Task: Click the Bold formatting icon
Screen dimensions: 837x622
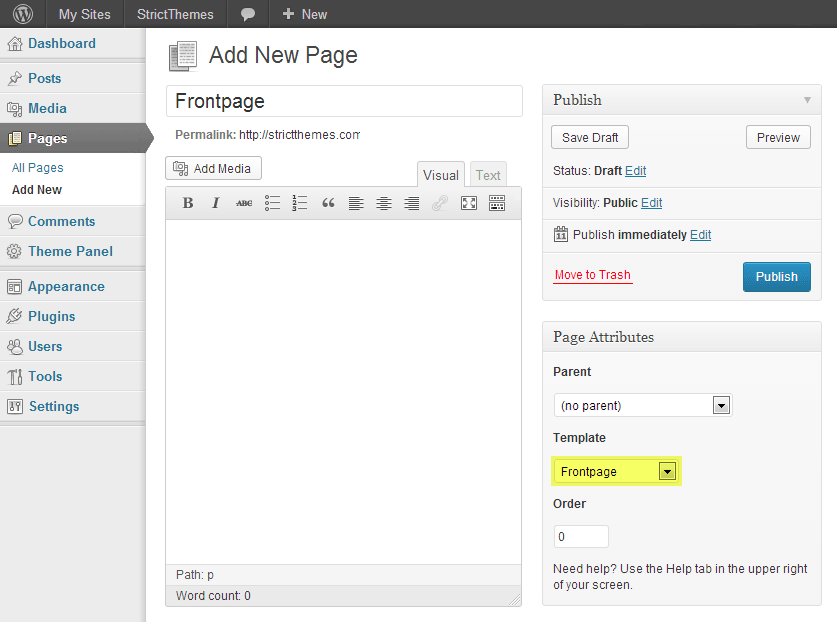Action: pos(188,203)
